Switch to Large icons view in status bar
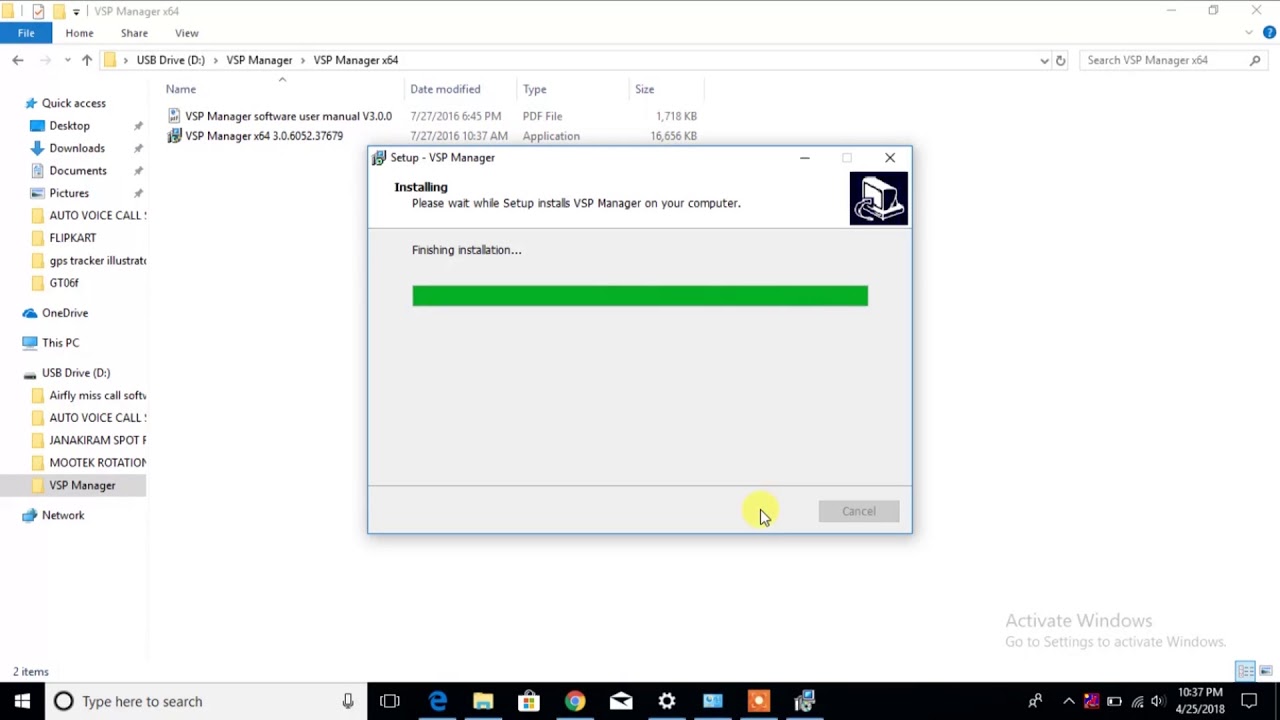This screenshot has width=1280, height=720. coord(1266,671)
